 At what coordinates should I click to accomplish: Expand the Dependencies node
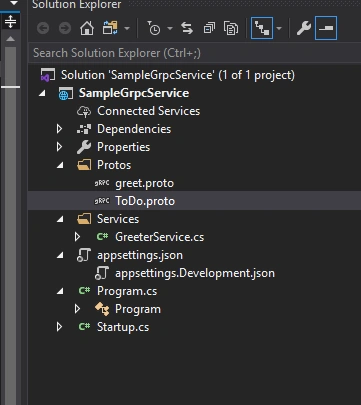click(59, 129)
